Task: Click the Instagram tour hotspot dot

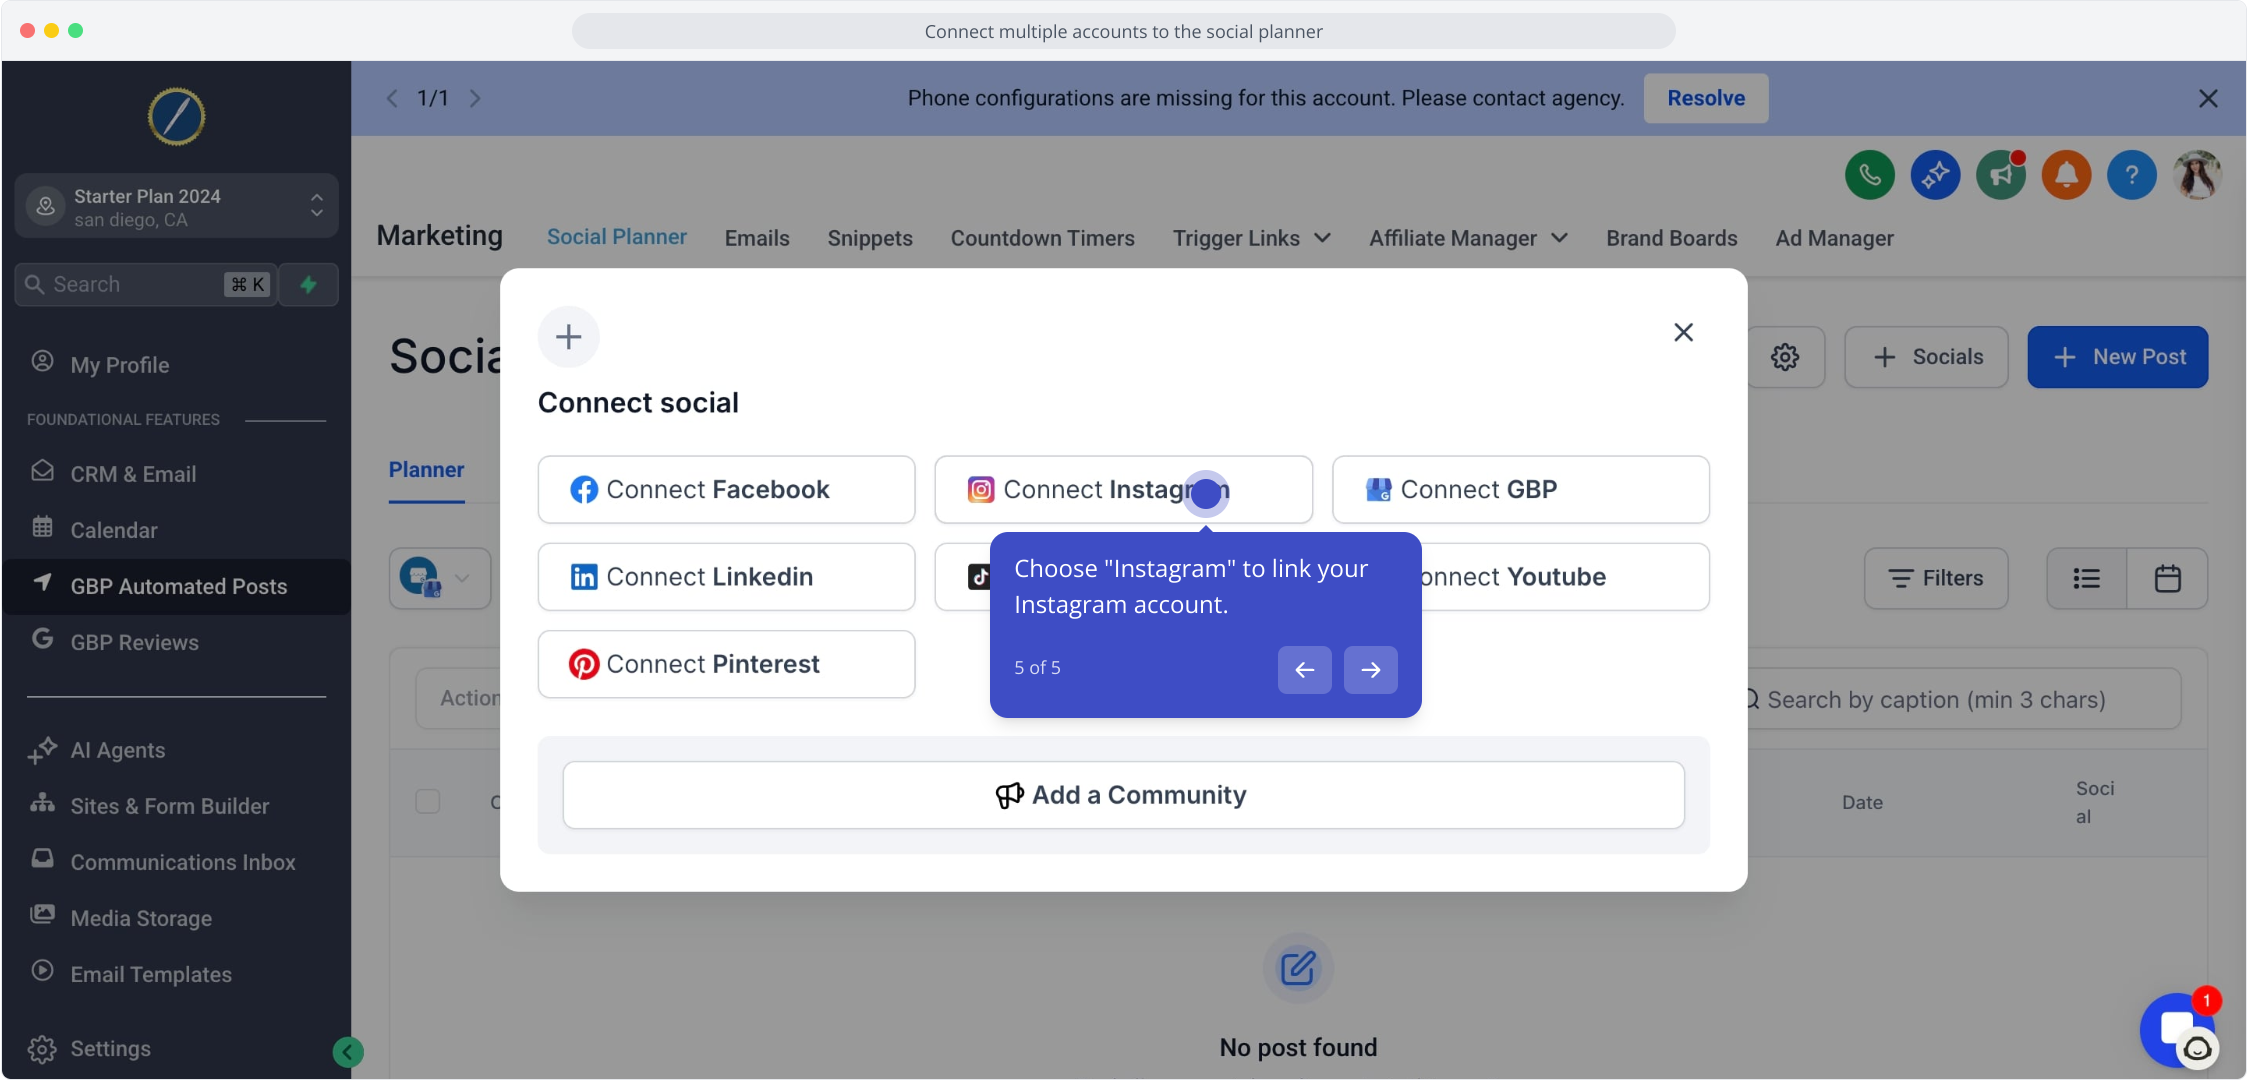Action: [1207, 493]
